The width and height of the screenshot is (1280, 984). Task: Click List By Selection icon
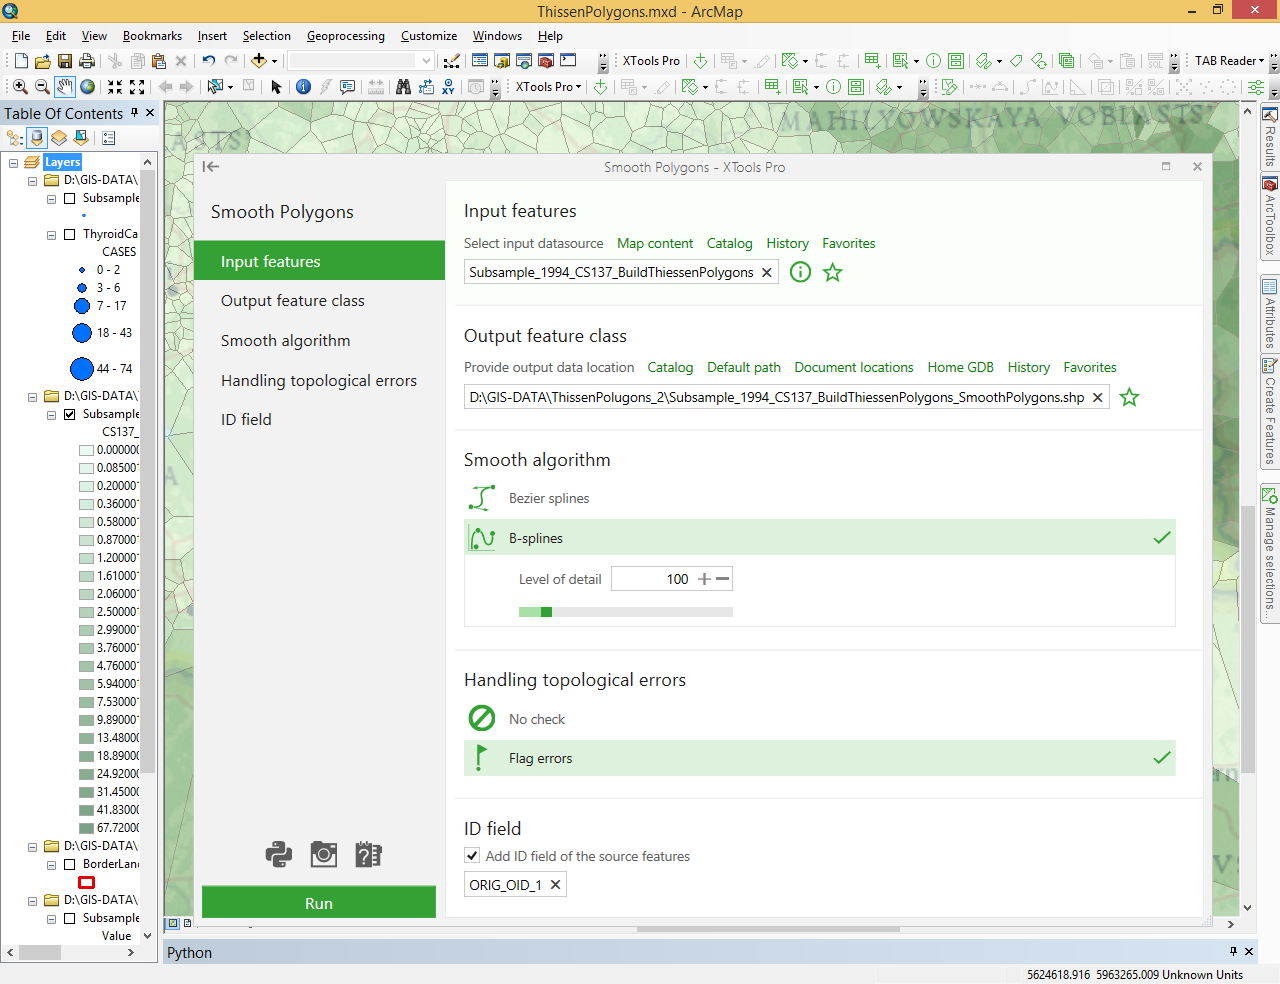81,138
